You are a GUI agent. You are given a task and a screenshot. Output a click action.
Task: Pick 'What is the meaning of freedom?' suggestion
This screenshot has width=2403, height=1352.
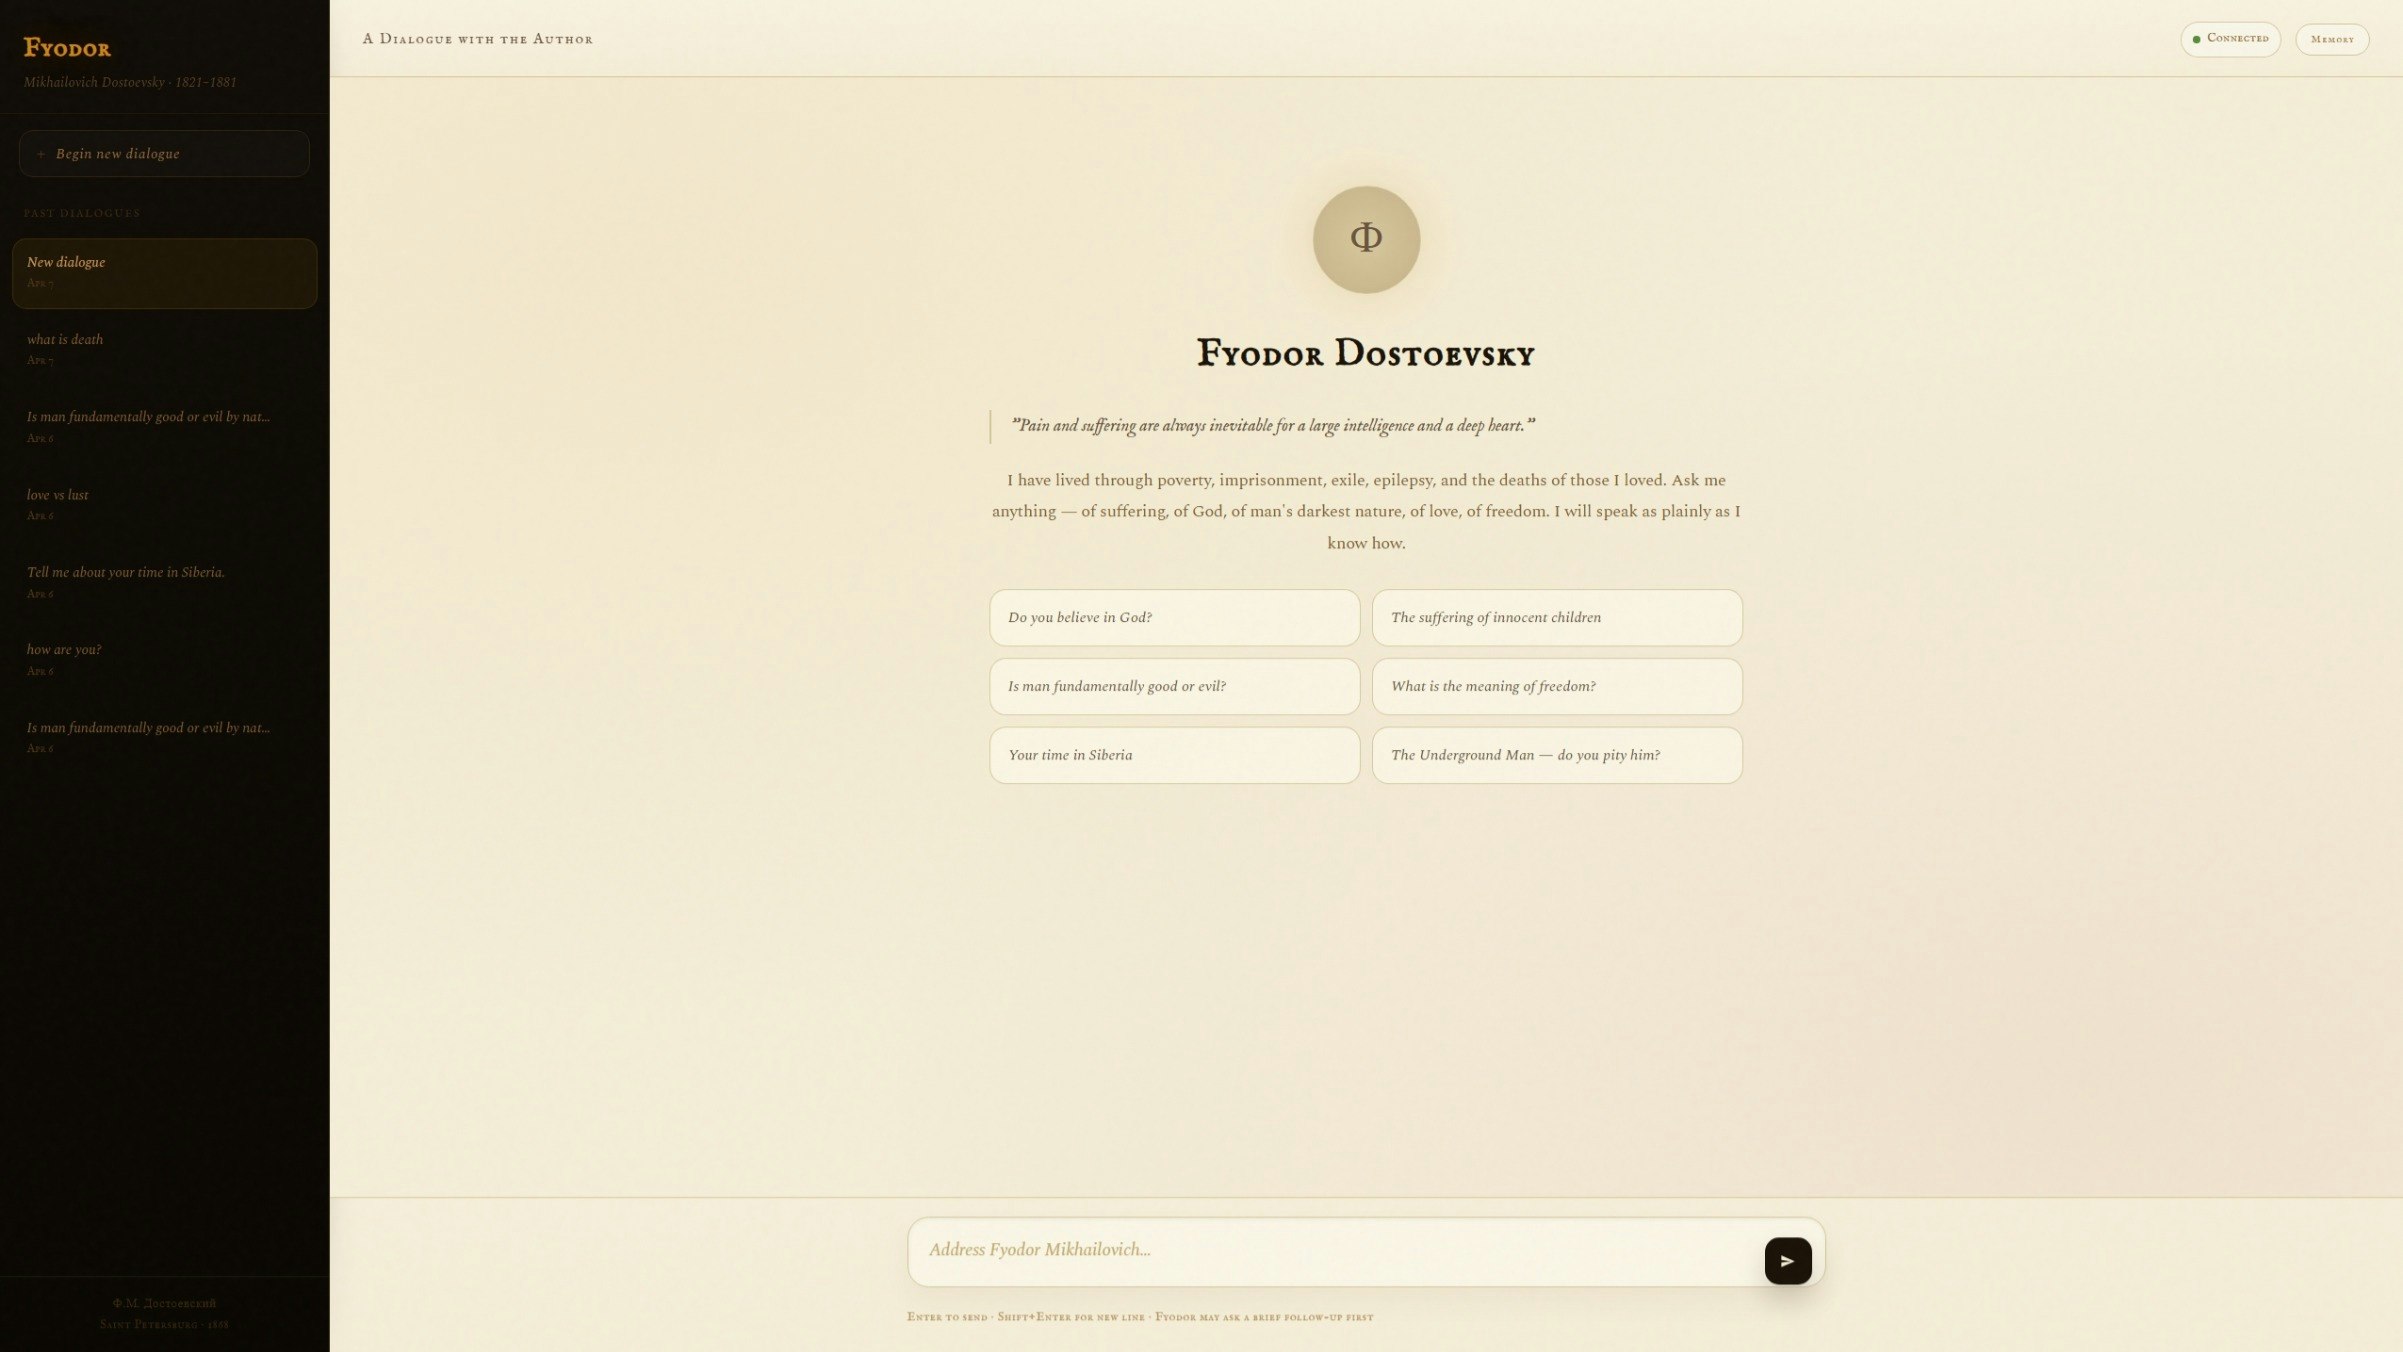click(x=1556, y=686)
